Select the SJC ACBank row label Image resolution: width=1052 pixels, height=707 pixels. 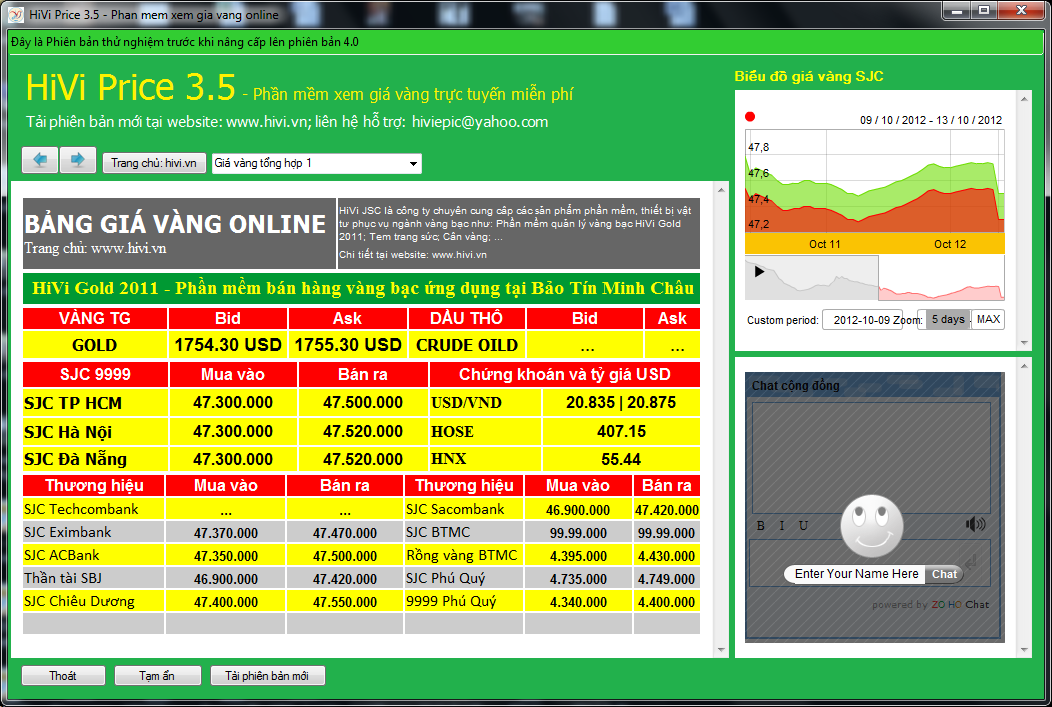click(62, 555)
